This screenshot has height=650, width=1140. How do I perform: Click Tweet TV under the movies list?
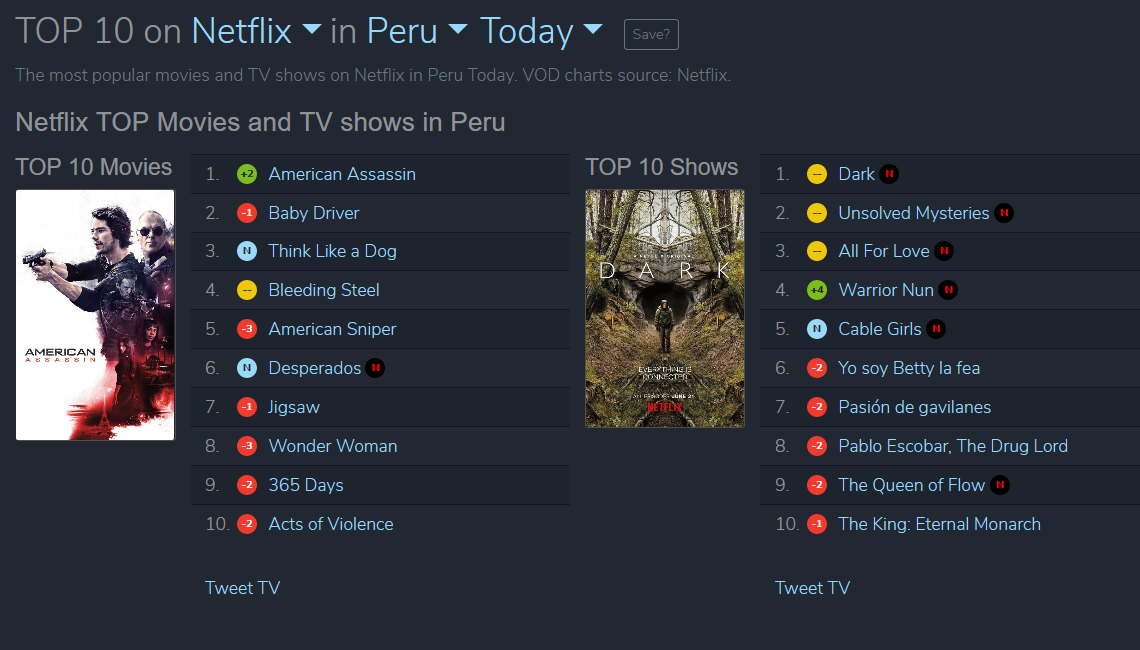pos(242,587)
